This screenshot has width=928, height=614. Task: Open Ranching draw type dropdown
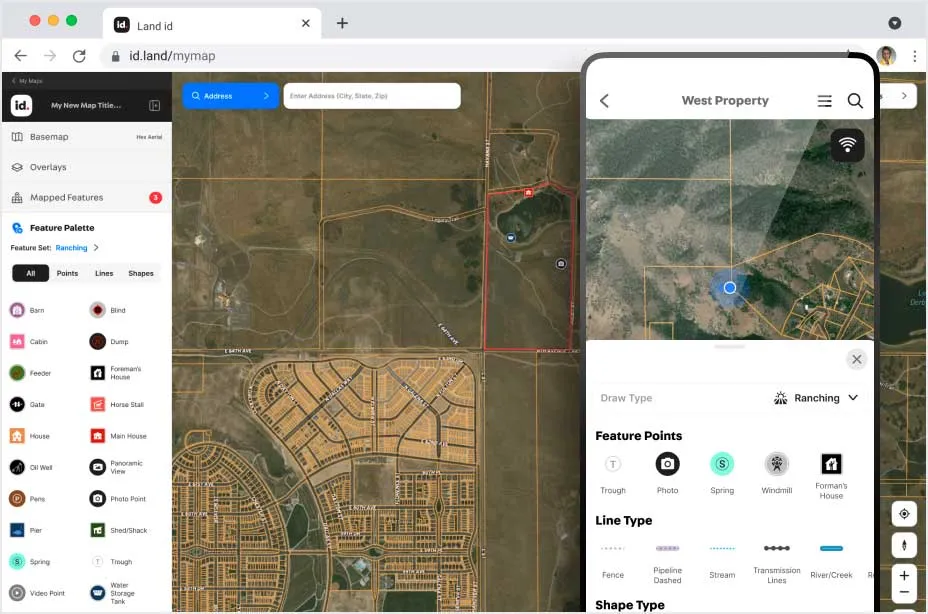click(816, 398)
